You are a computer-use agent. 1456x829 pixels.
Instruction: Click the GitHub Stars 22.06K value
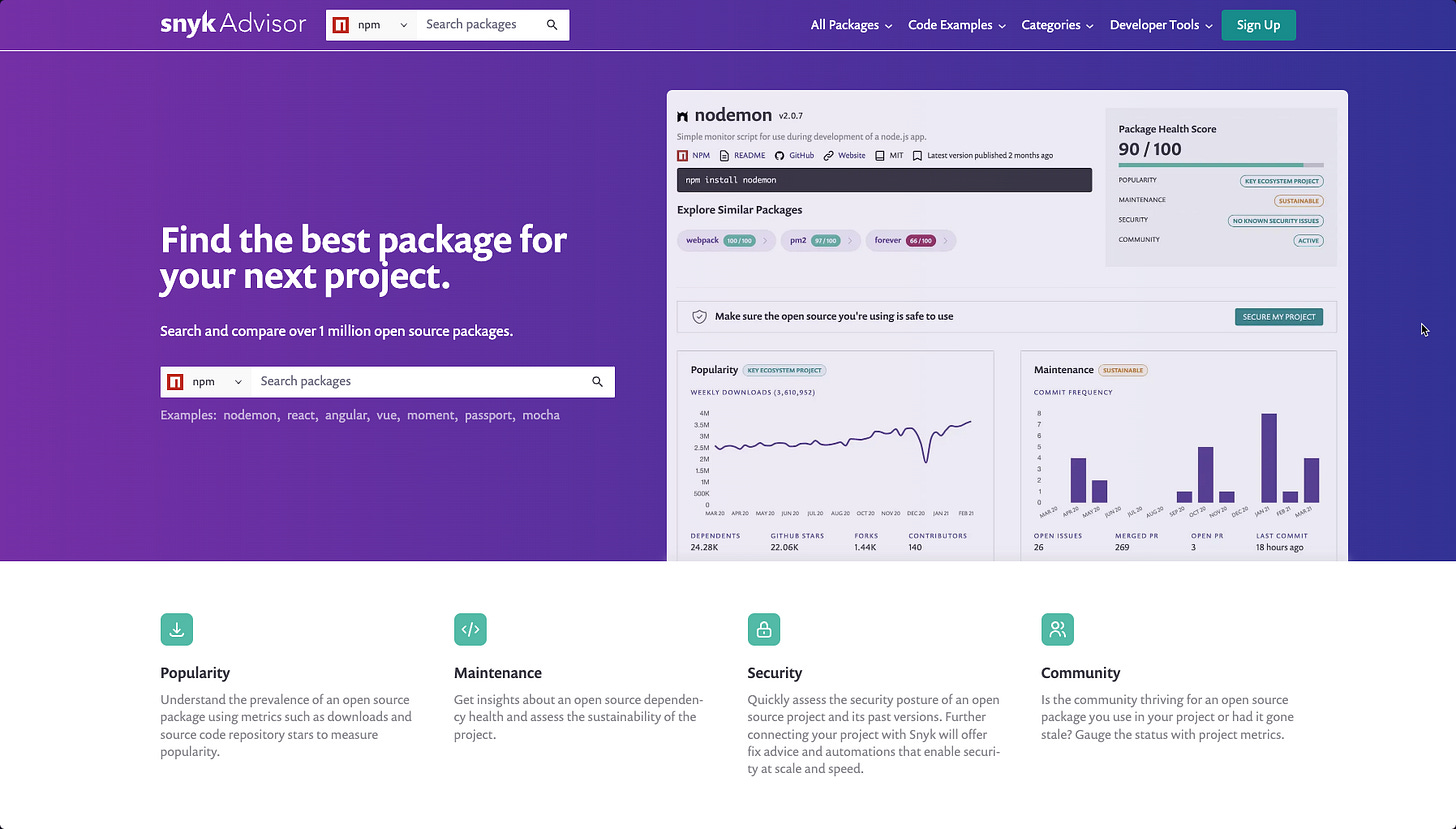click(784, 548)
